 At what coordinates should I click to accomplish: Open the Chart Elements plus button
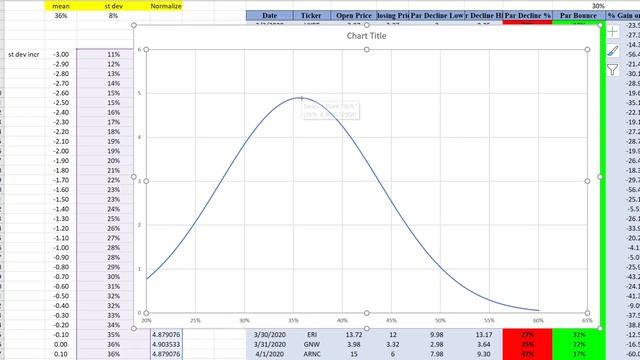[x=613, y=32]
